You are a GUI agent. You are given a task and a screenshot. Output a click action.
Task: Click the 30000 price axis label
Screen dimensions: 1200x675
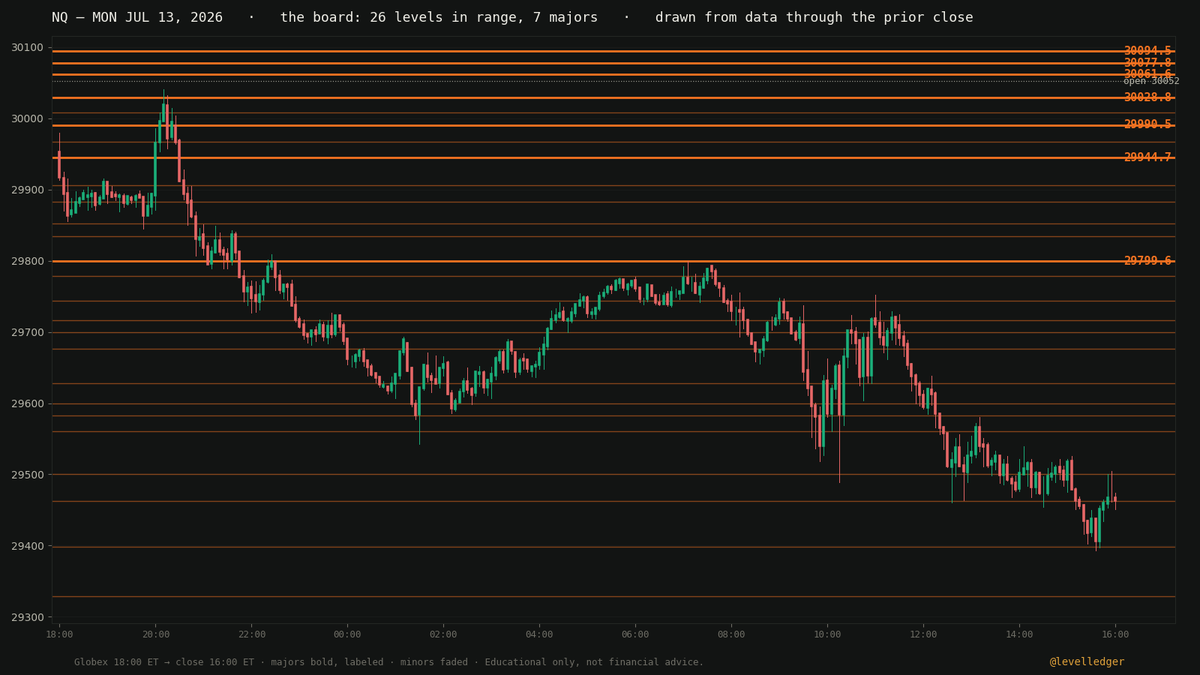tap(27, 119)
